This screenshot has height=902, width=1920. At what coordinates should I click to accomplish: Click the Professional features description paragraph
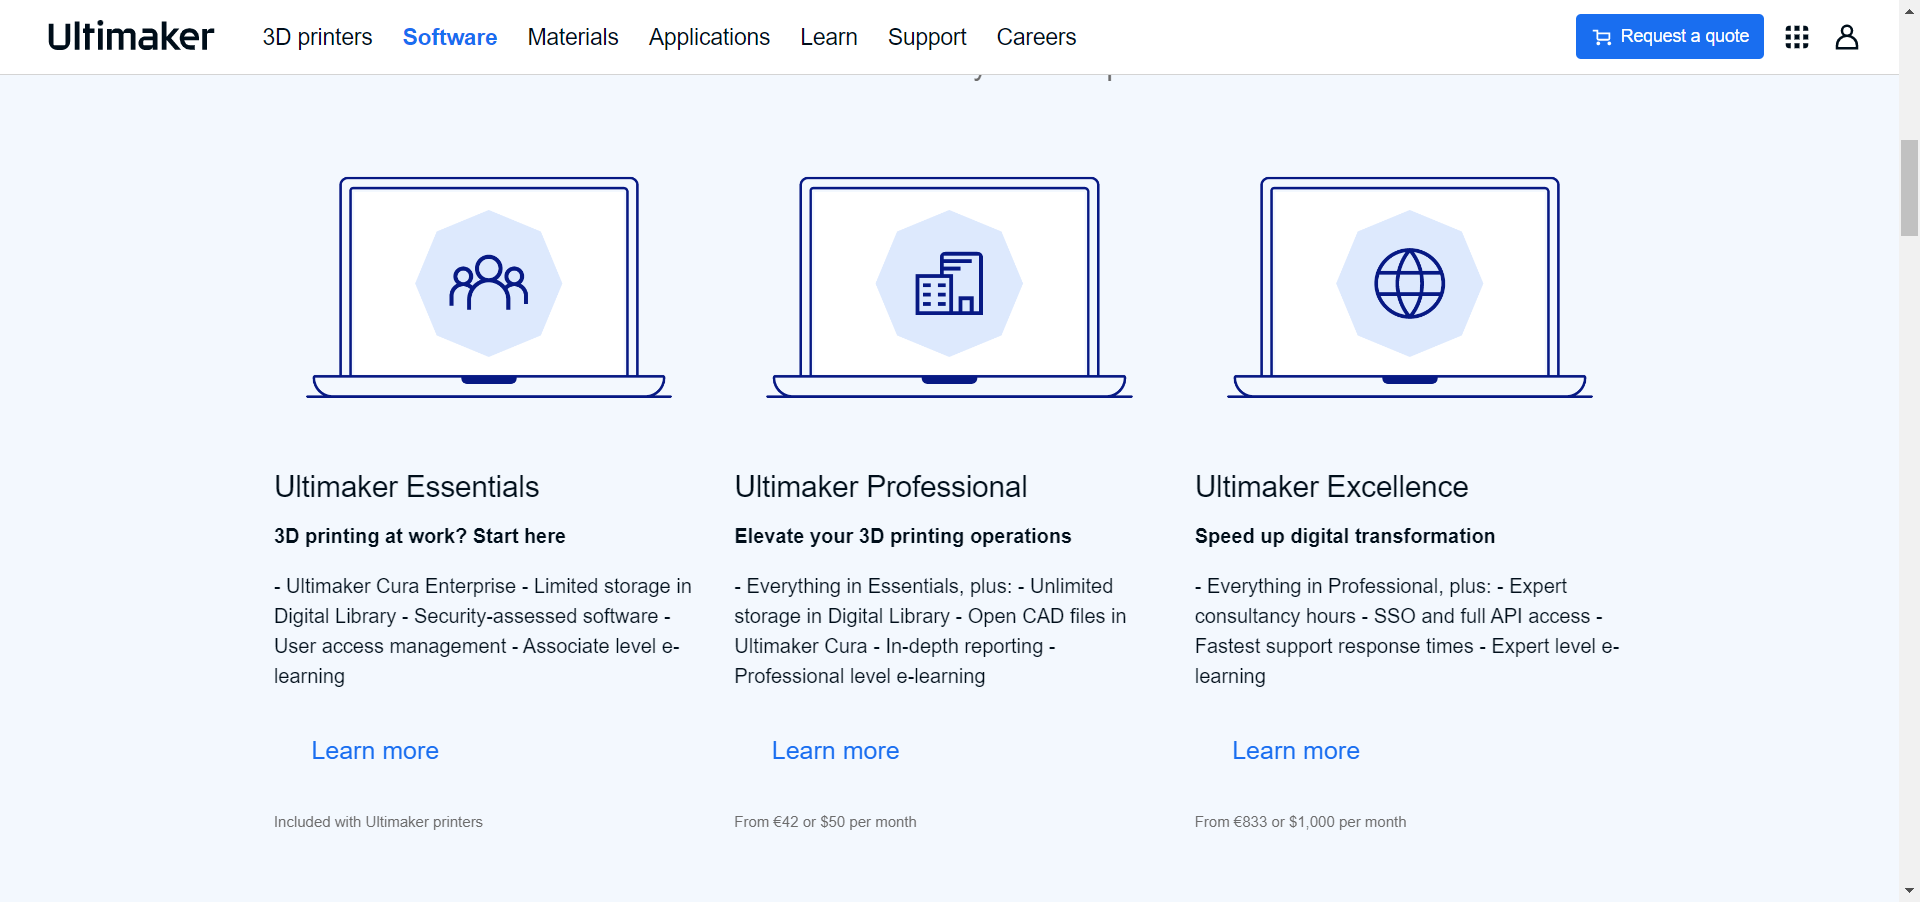tap(931, 631)
